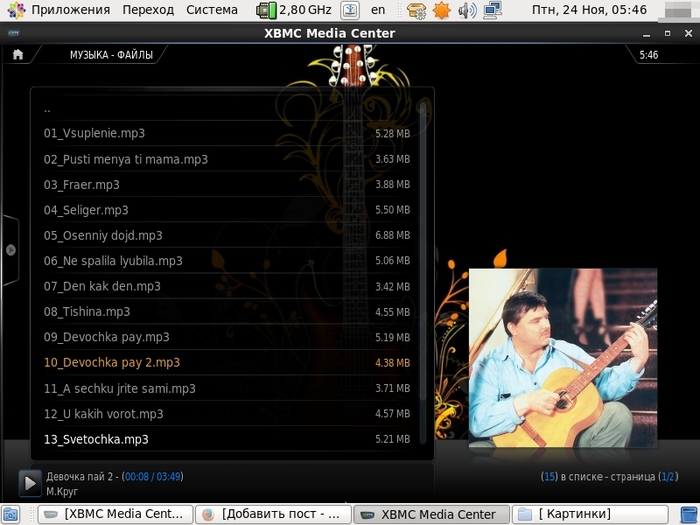
Task: Click the show desktop icon in taskbar
Action: click(11, 514)
